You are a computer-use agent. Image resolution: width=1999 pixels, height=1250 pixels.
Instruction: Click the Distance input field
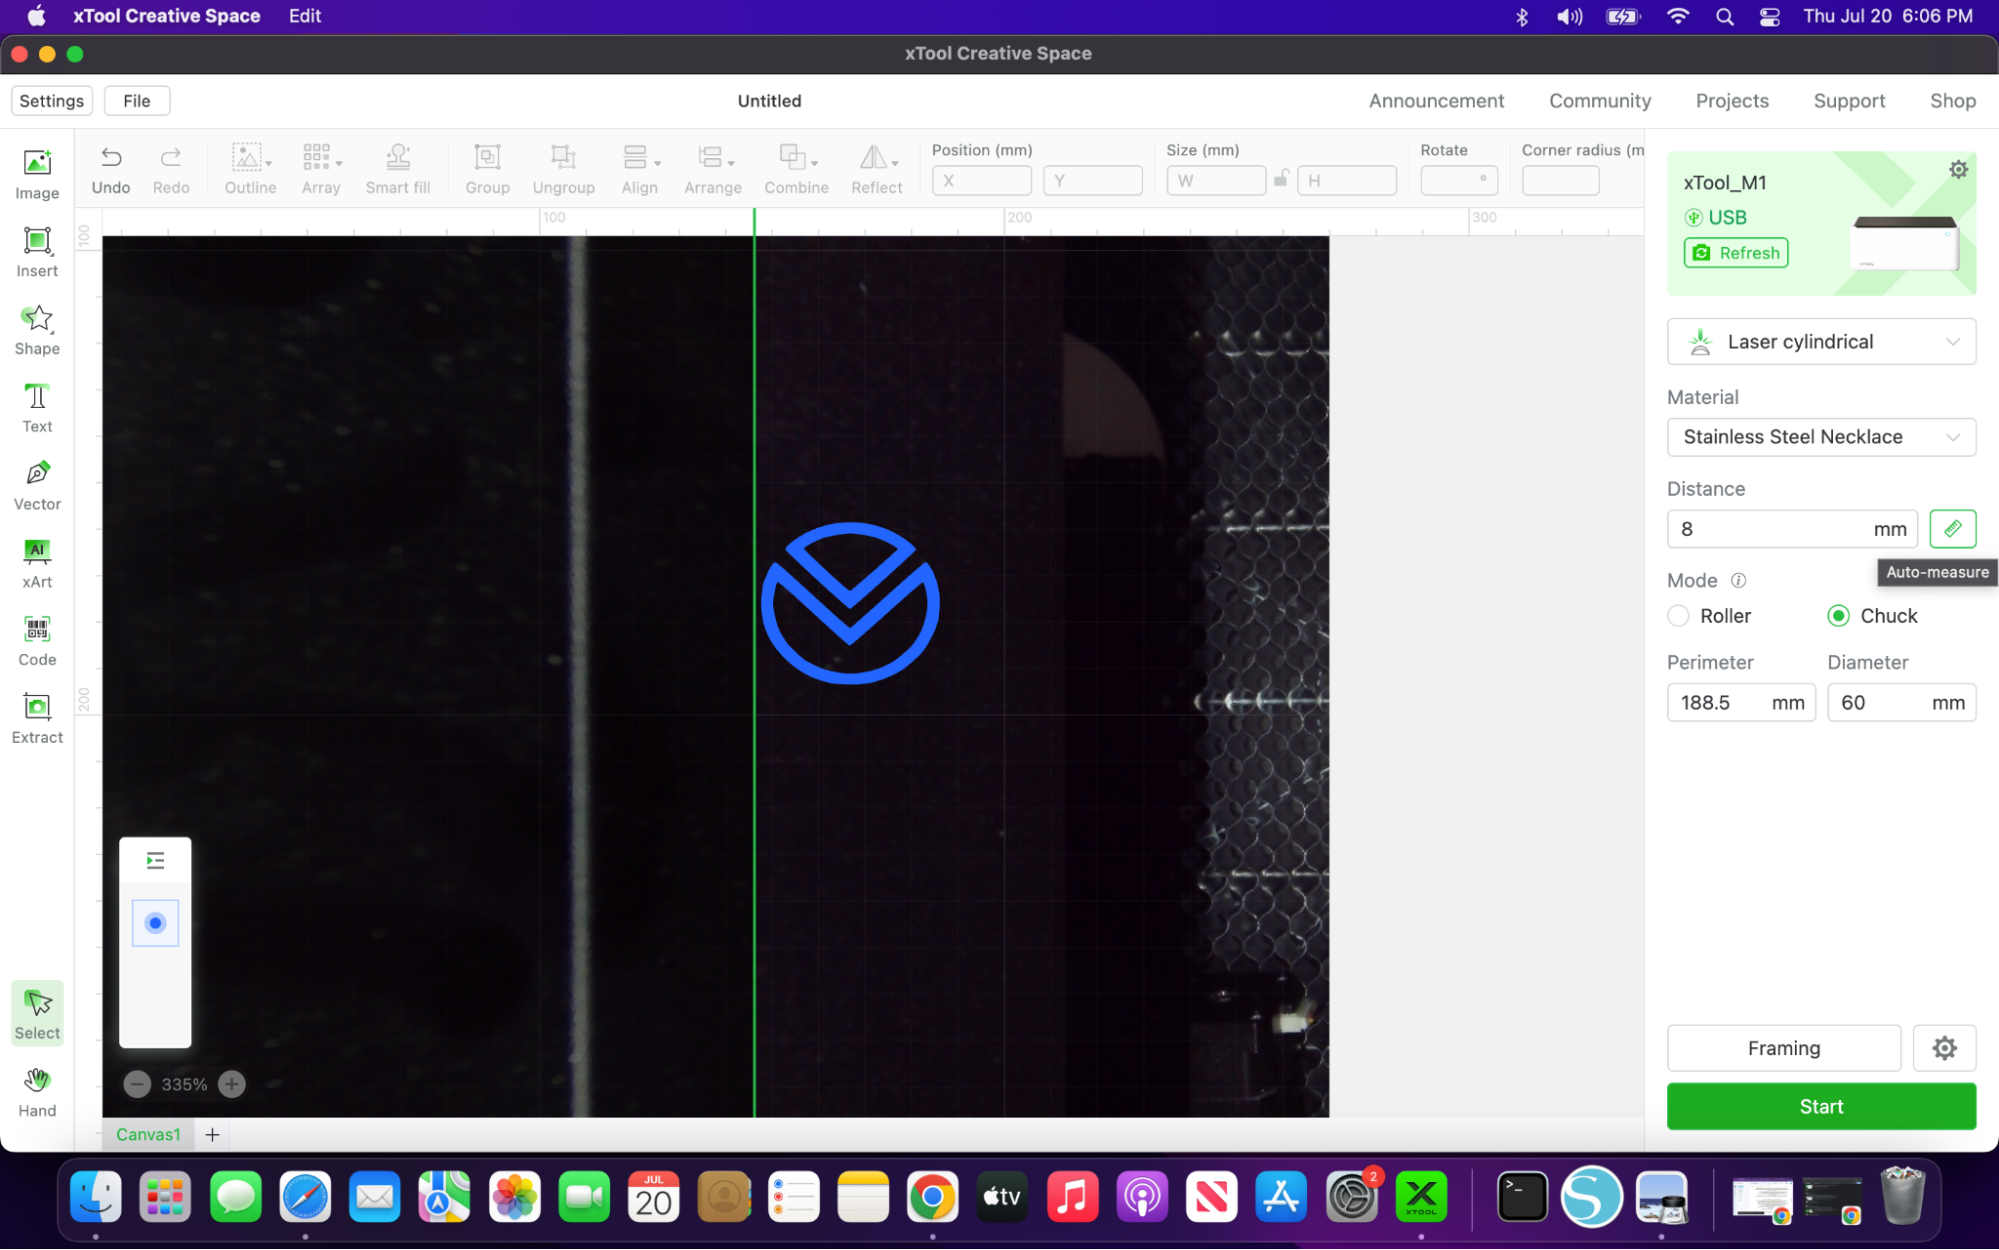click(x=1792, y=529)
